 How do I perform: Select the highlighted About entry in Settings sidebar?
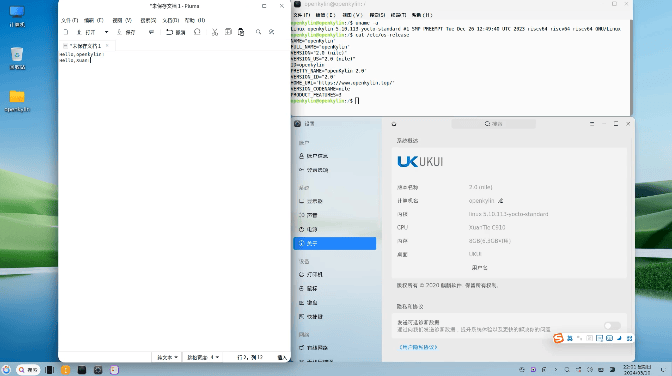(x=335, y=243)
